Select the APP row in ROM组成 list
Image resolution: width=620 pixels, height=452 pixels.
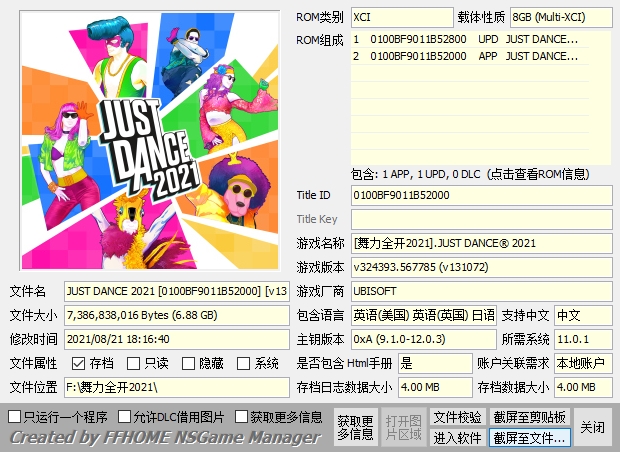(480, 57)
